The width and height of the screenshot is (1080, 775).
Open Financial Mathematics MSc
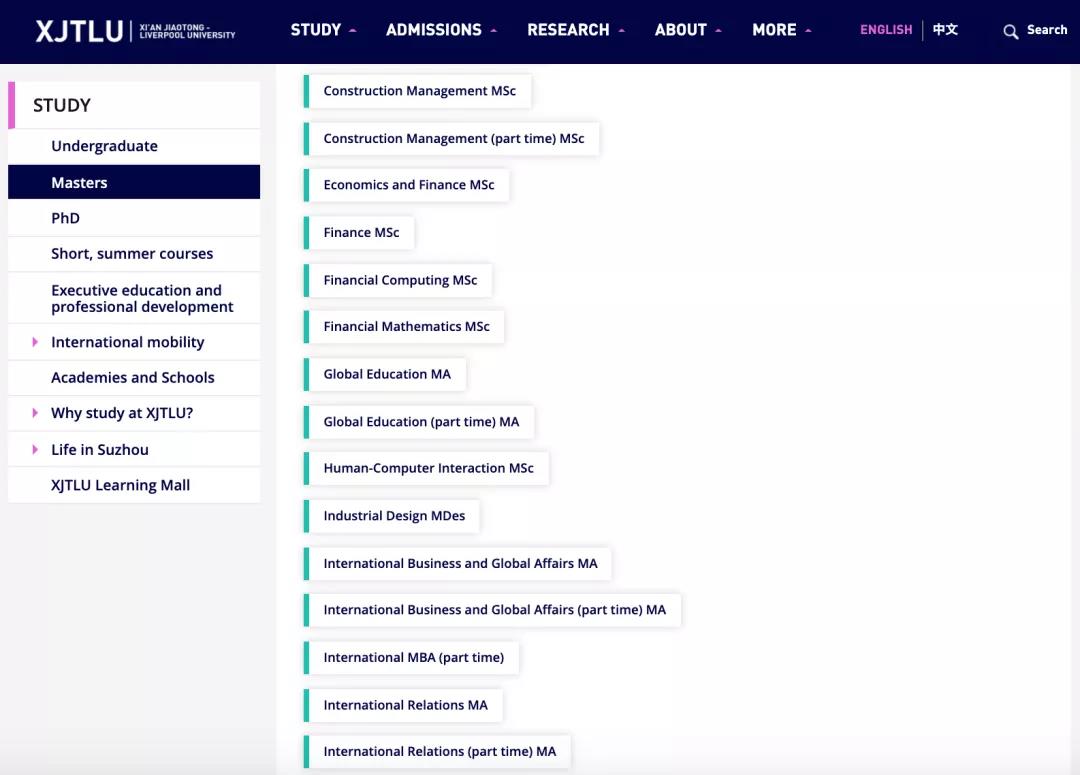(x=404, y=327)
